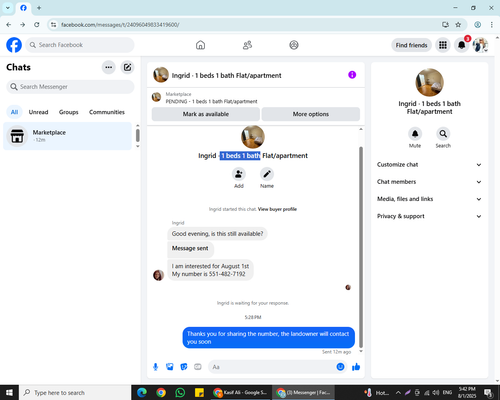The image size is (500, 400).
Task: Open the notifications bell
Action: [462, 45]
